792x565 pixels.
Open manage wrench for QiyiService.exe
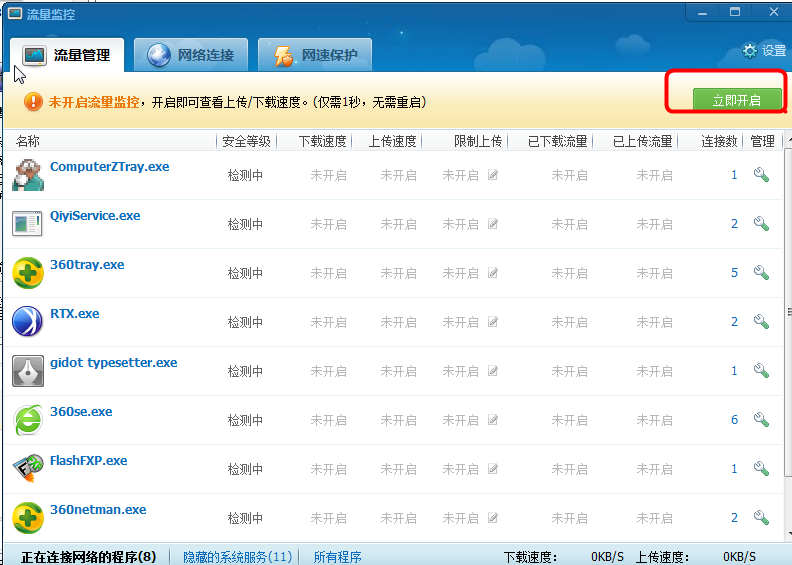click(x=761, y=224)
